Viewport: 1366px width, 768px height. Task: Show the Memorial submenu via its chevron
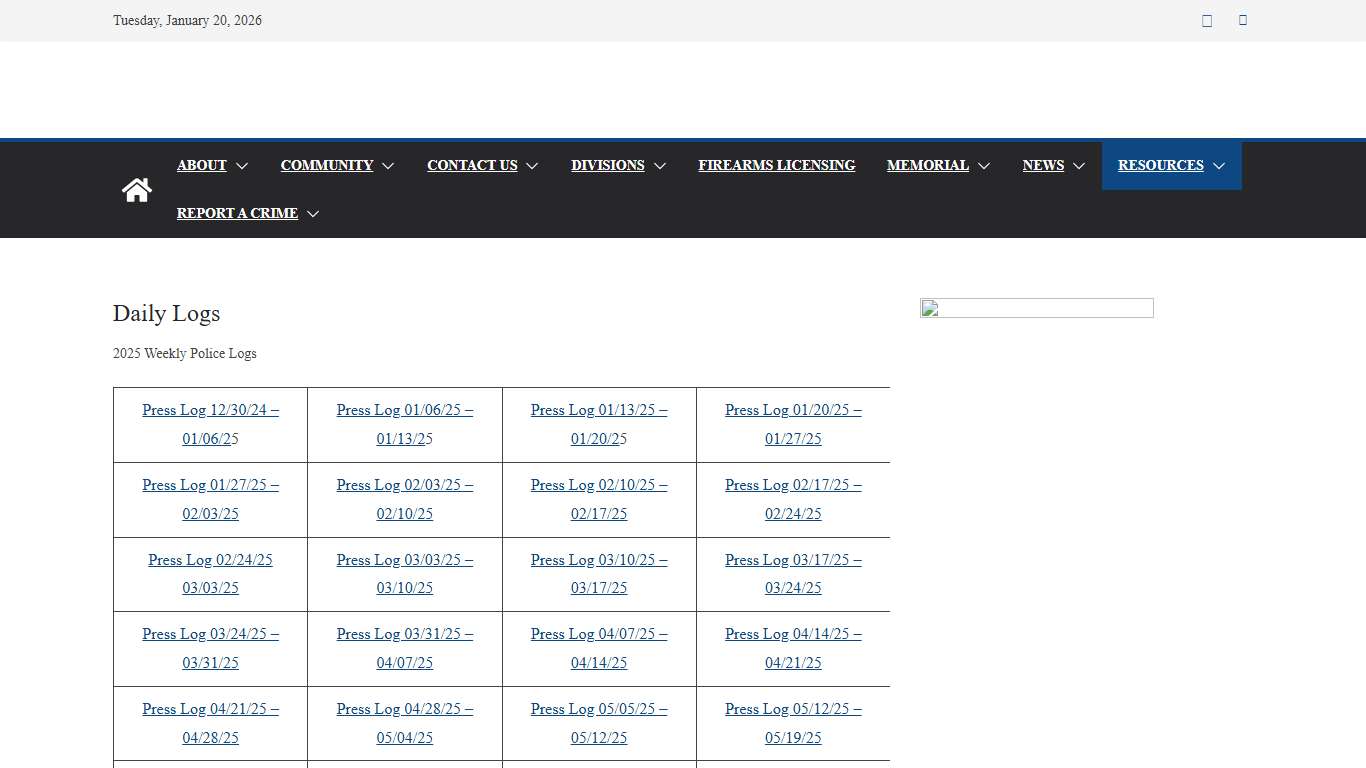(984, 166)
